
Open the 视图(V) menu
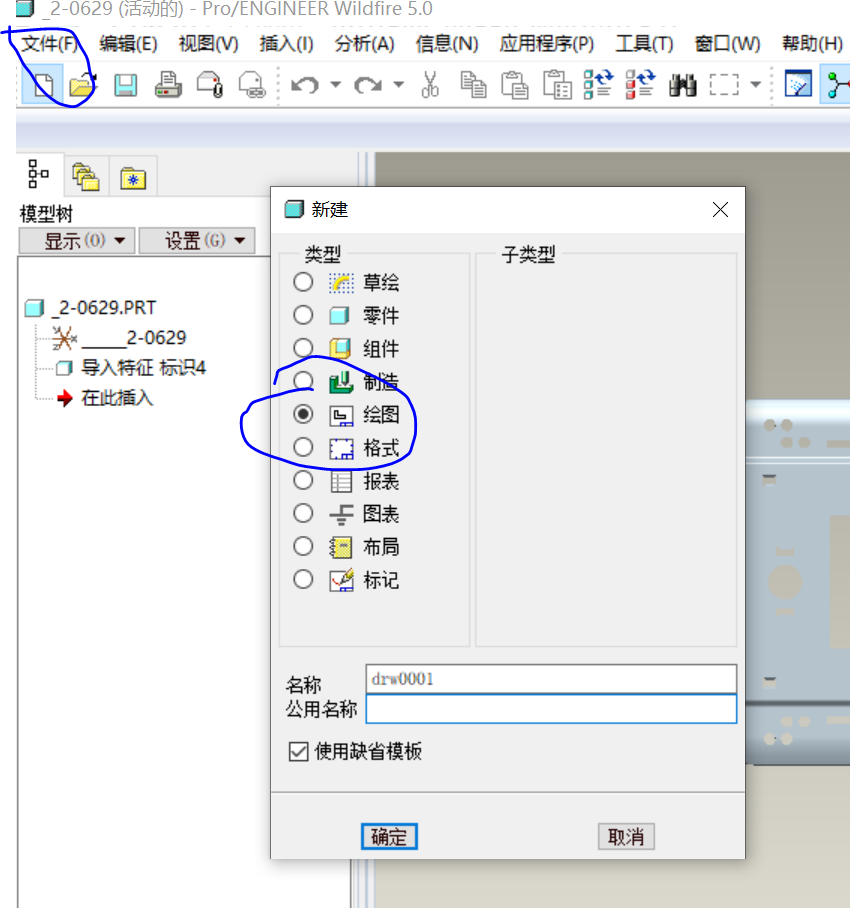coord(208,43)
